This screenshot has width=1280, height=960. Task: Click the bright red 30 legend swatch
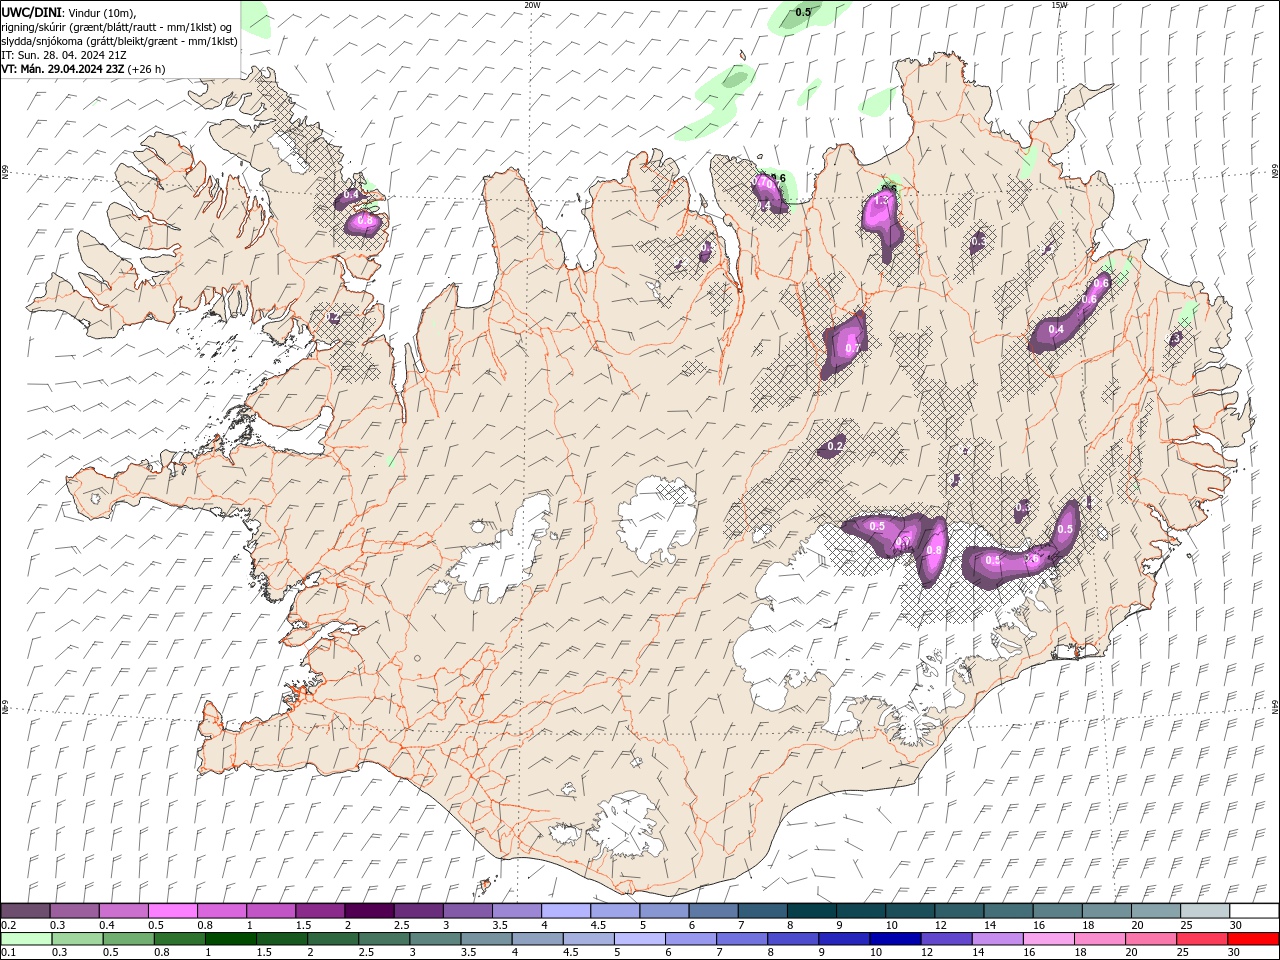1254,939
